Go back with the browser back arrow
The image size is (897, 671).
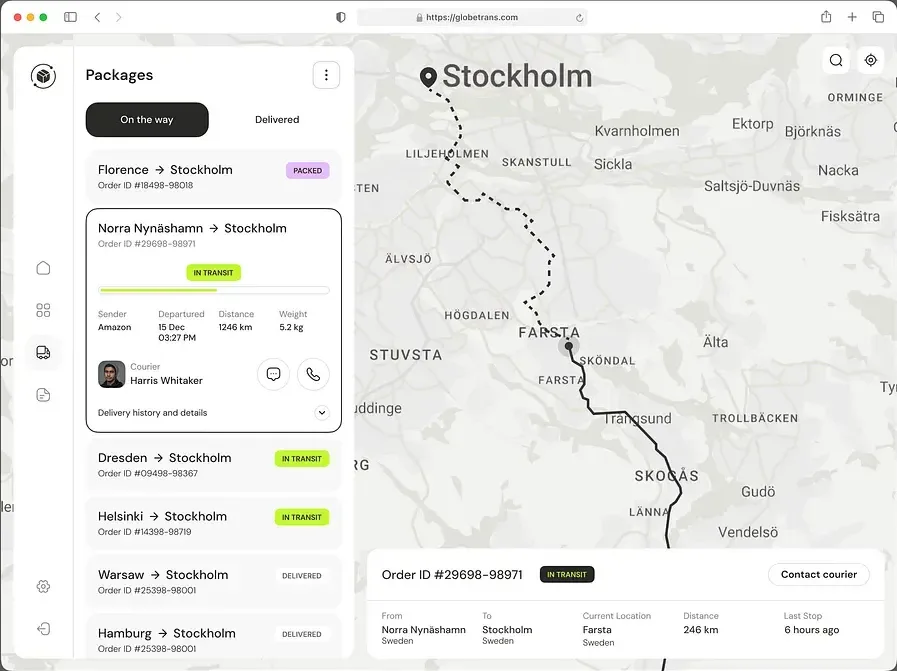[x=97, y=17]
